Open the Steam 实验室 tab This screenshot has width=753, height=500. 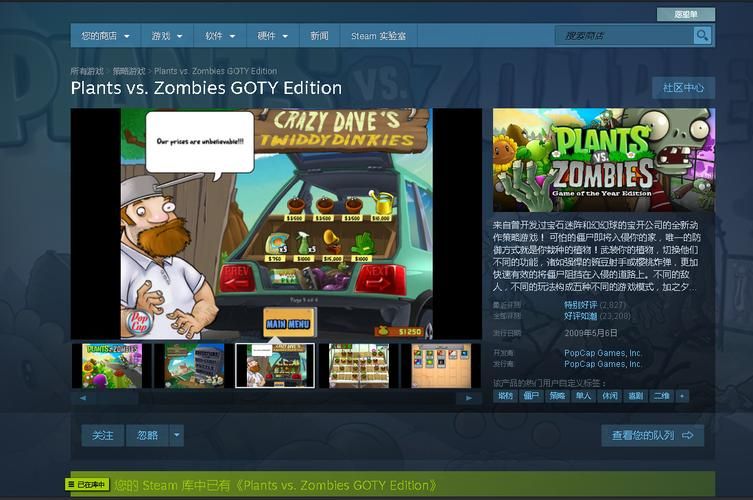point(378,36)
